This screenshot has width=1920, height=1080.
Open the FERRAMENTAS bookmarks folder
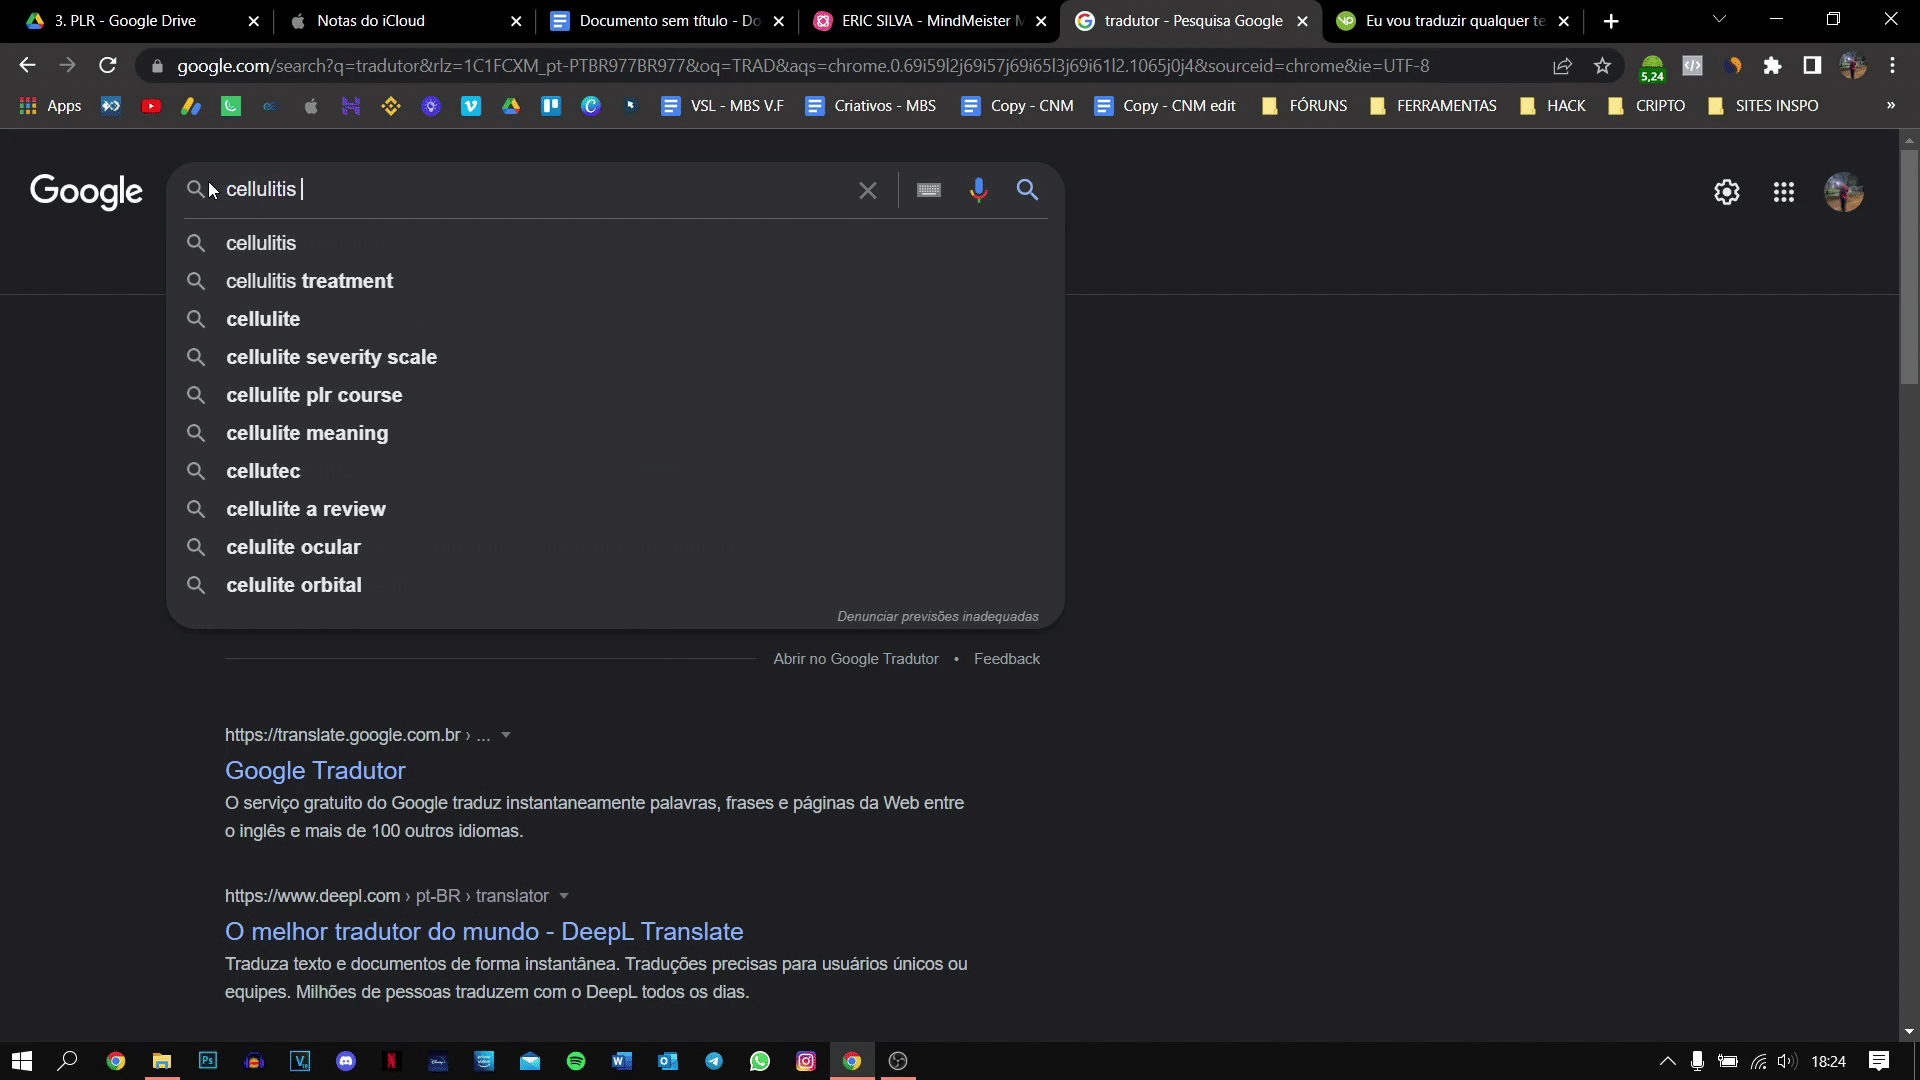(x=1433, y=106)
